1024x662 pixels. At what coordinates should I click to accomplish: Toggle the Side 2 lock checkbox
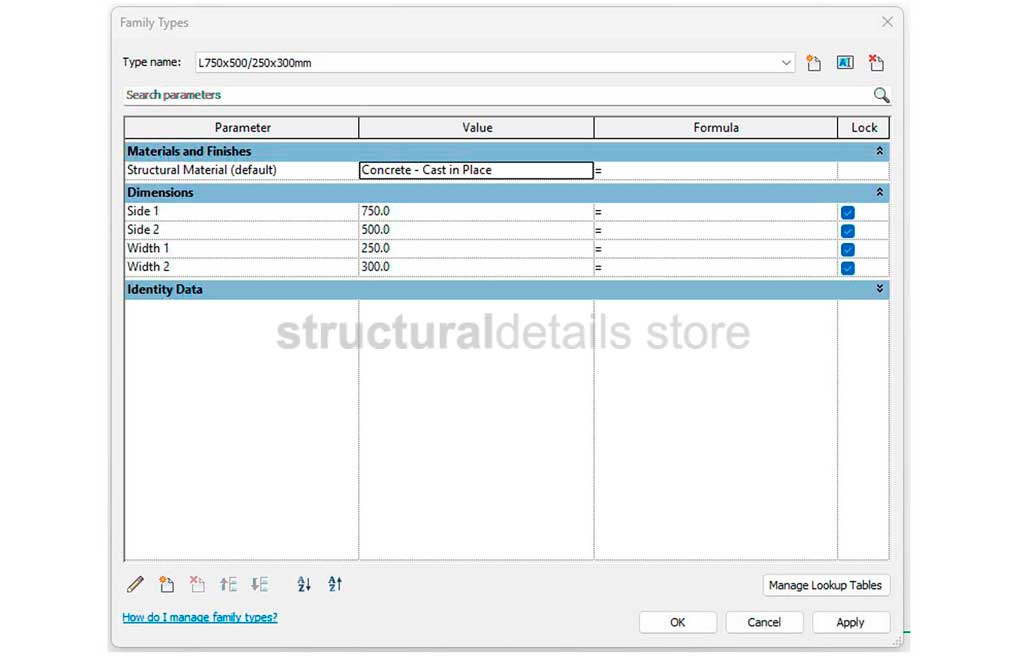point(848,231)
